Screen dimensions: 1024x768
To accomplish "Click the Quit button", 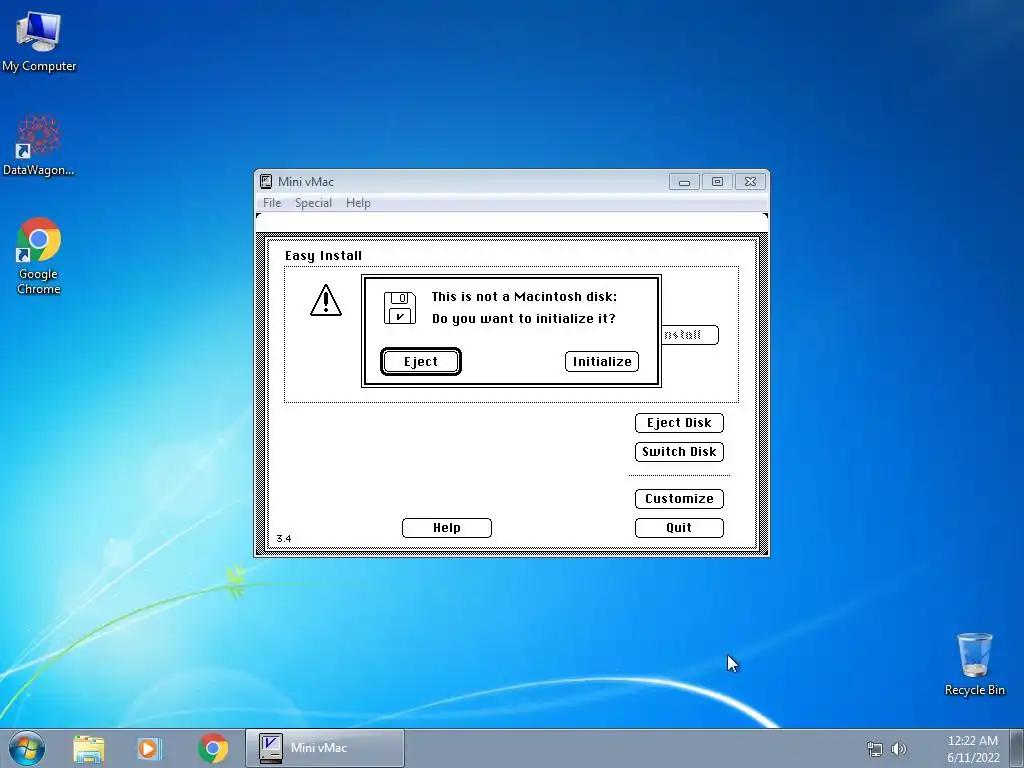I will [x=679, y=528].
